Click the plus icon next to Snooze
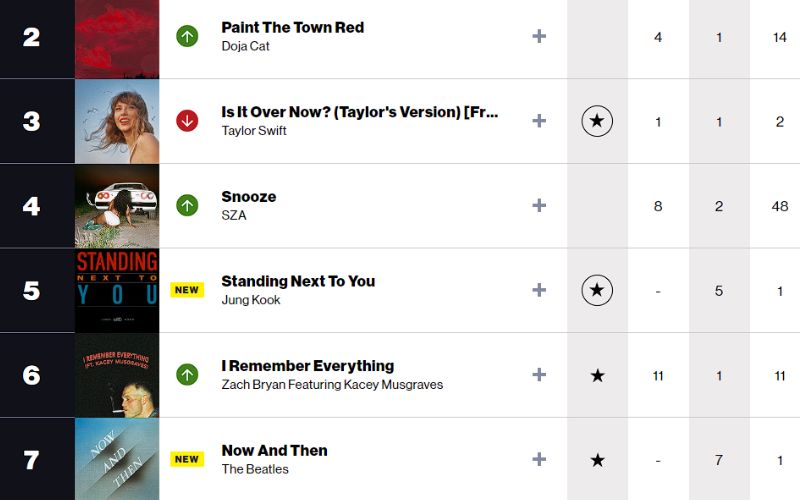Viewport: 800px width, 500px height. coord(539,205)
